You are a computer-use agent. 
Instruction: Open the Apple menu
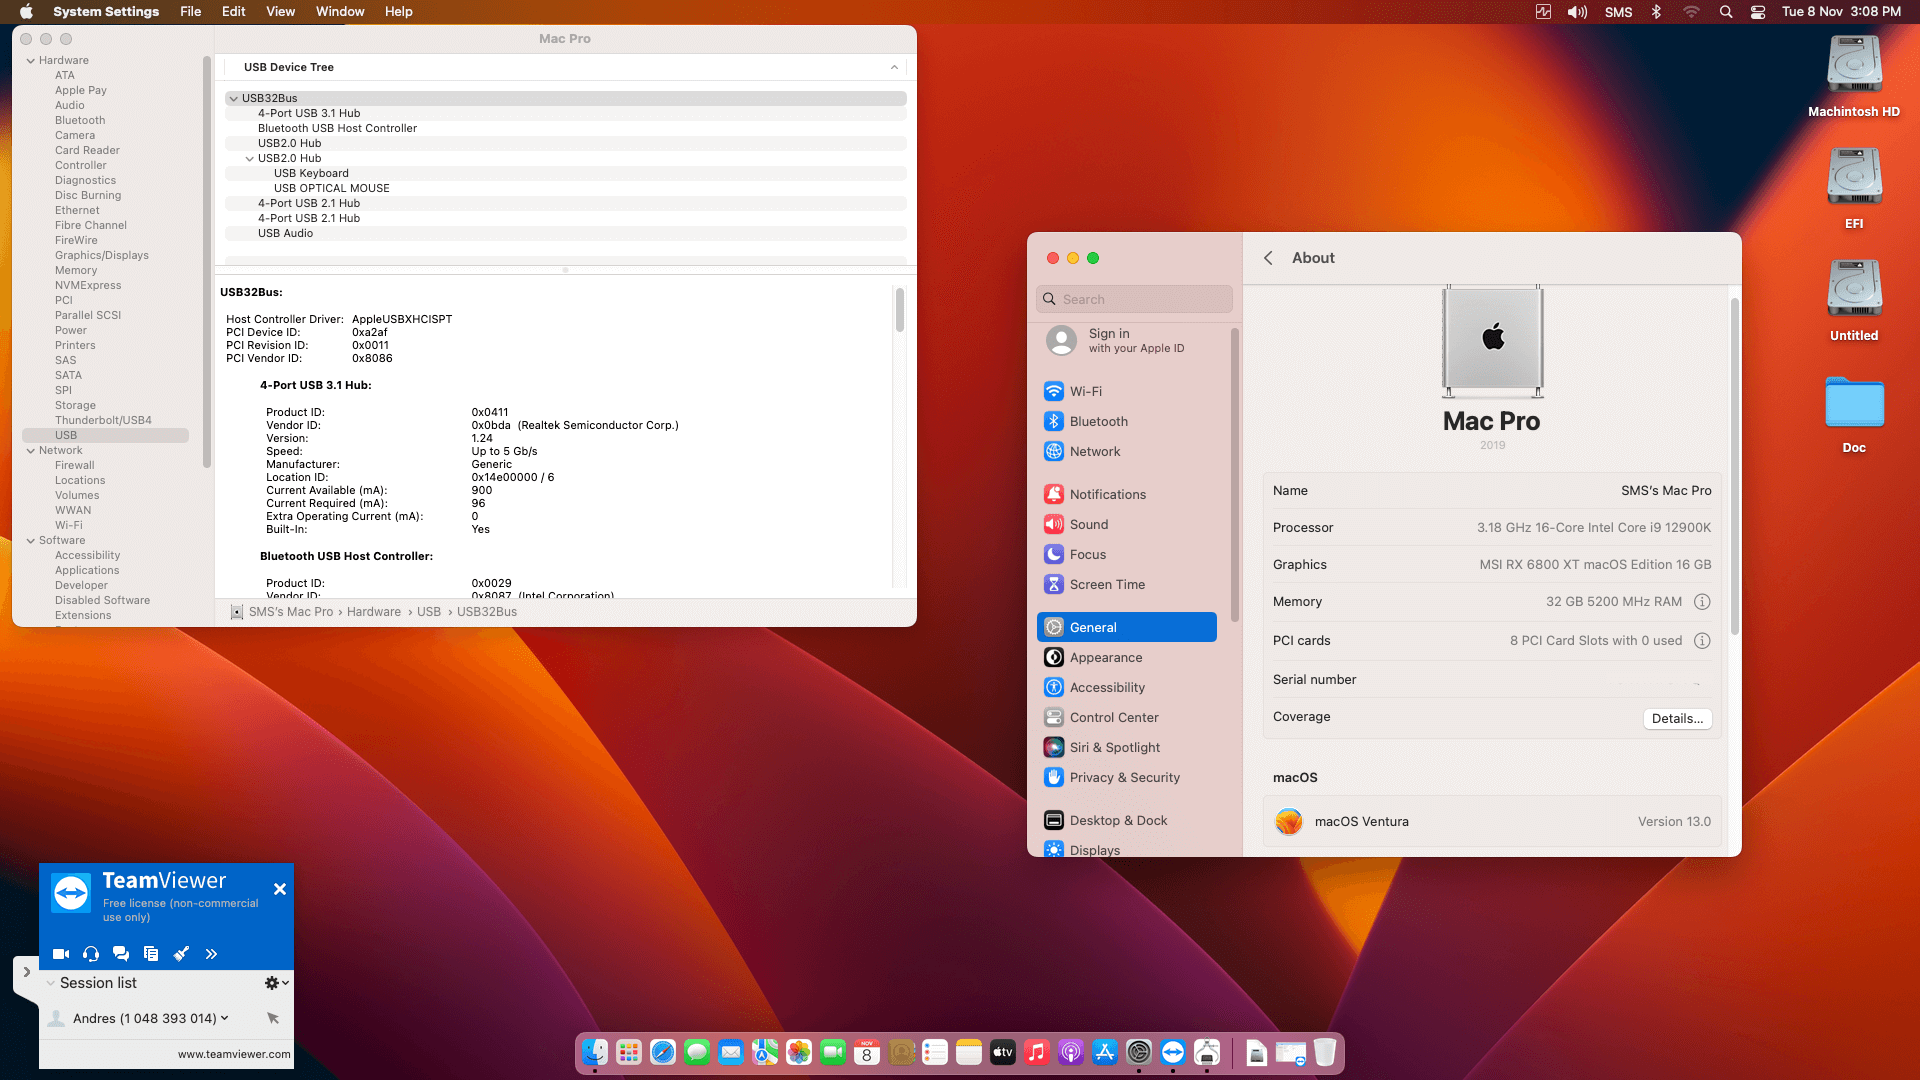(x=26, y=12)
